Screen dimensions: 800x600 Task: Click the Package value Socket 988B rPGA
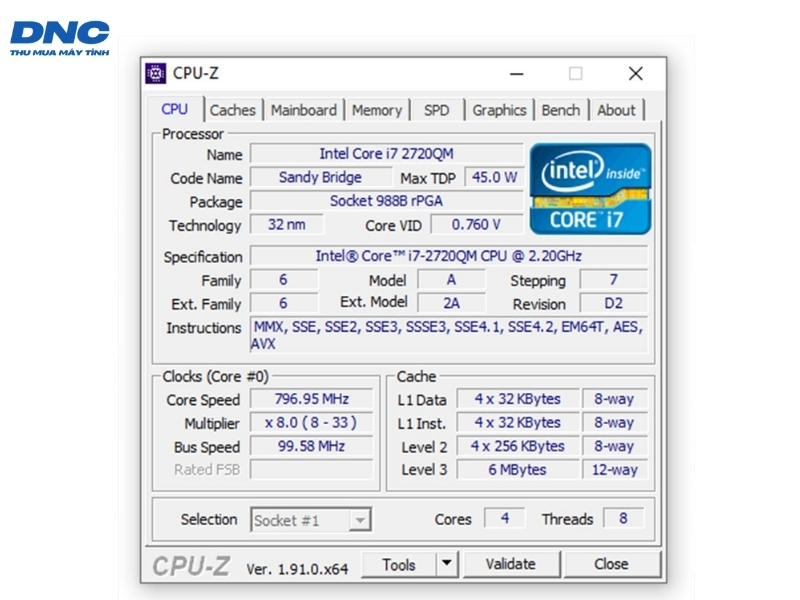click(x=387, y=201)
